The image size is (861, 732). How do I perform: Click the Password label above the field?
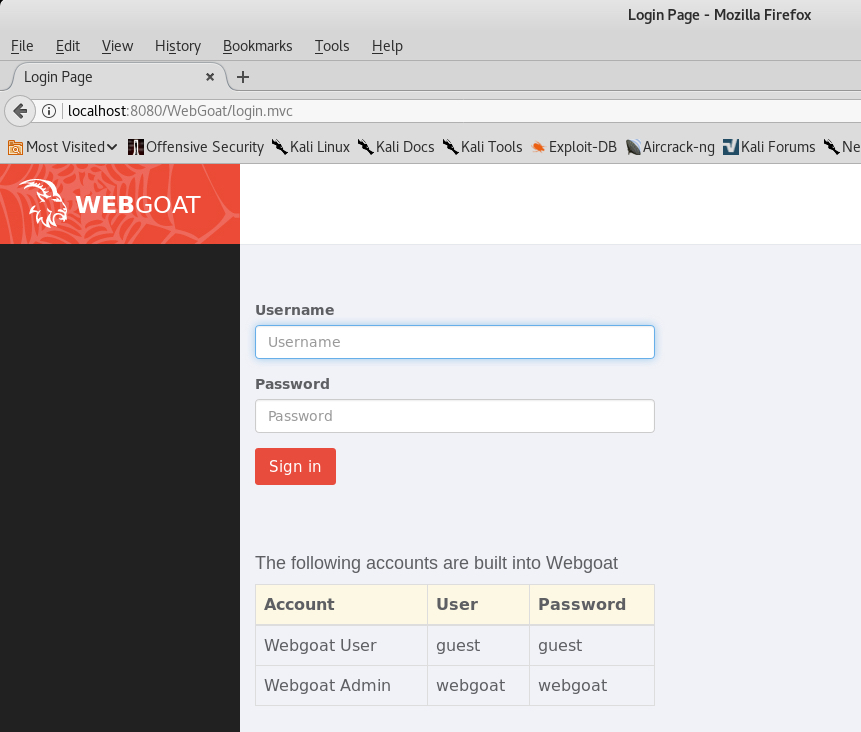click(x=292, y=384)
